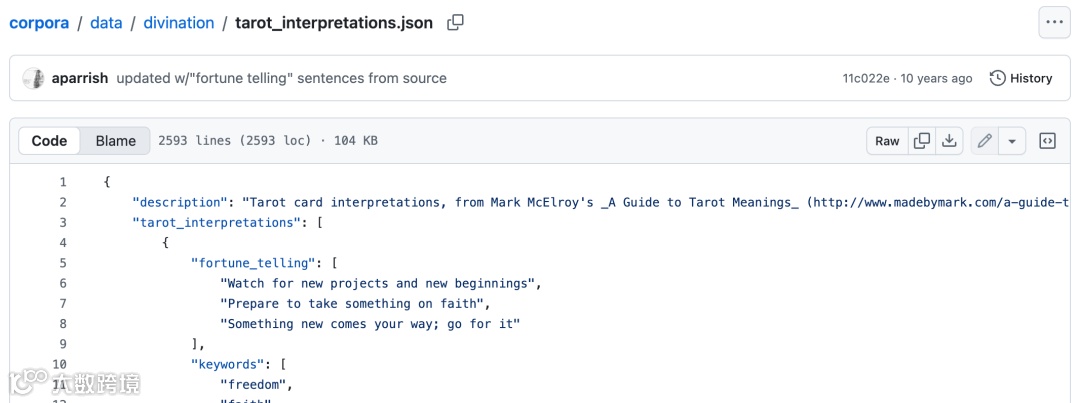The image size is (1080, 403).
Task: Select line number 5
Action: pos(62,263)
